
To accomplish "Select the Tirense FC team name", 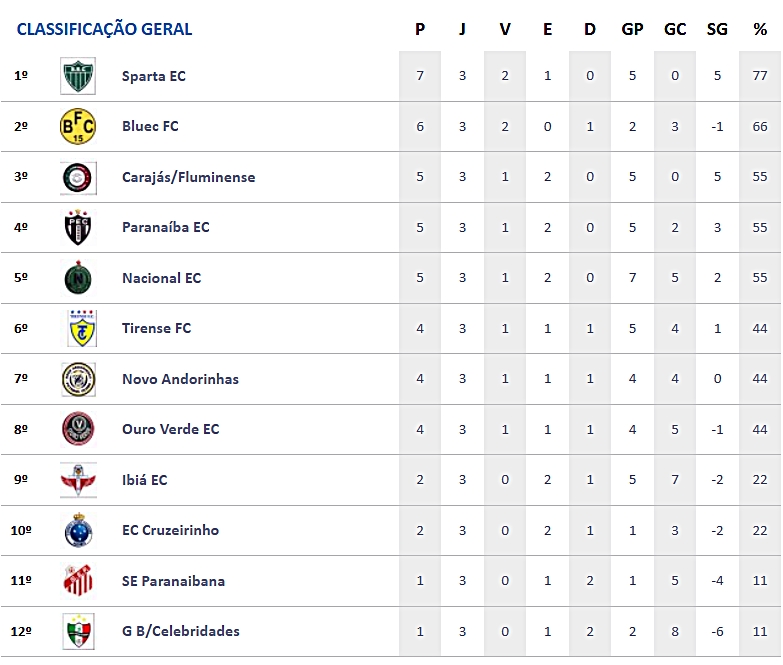I will pyautogui.click(x=156, y=328).
